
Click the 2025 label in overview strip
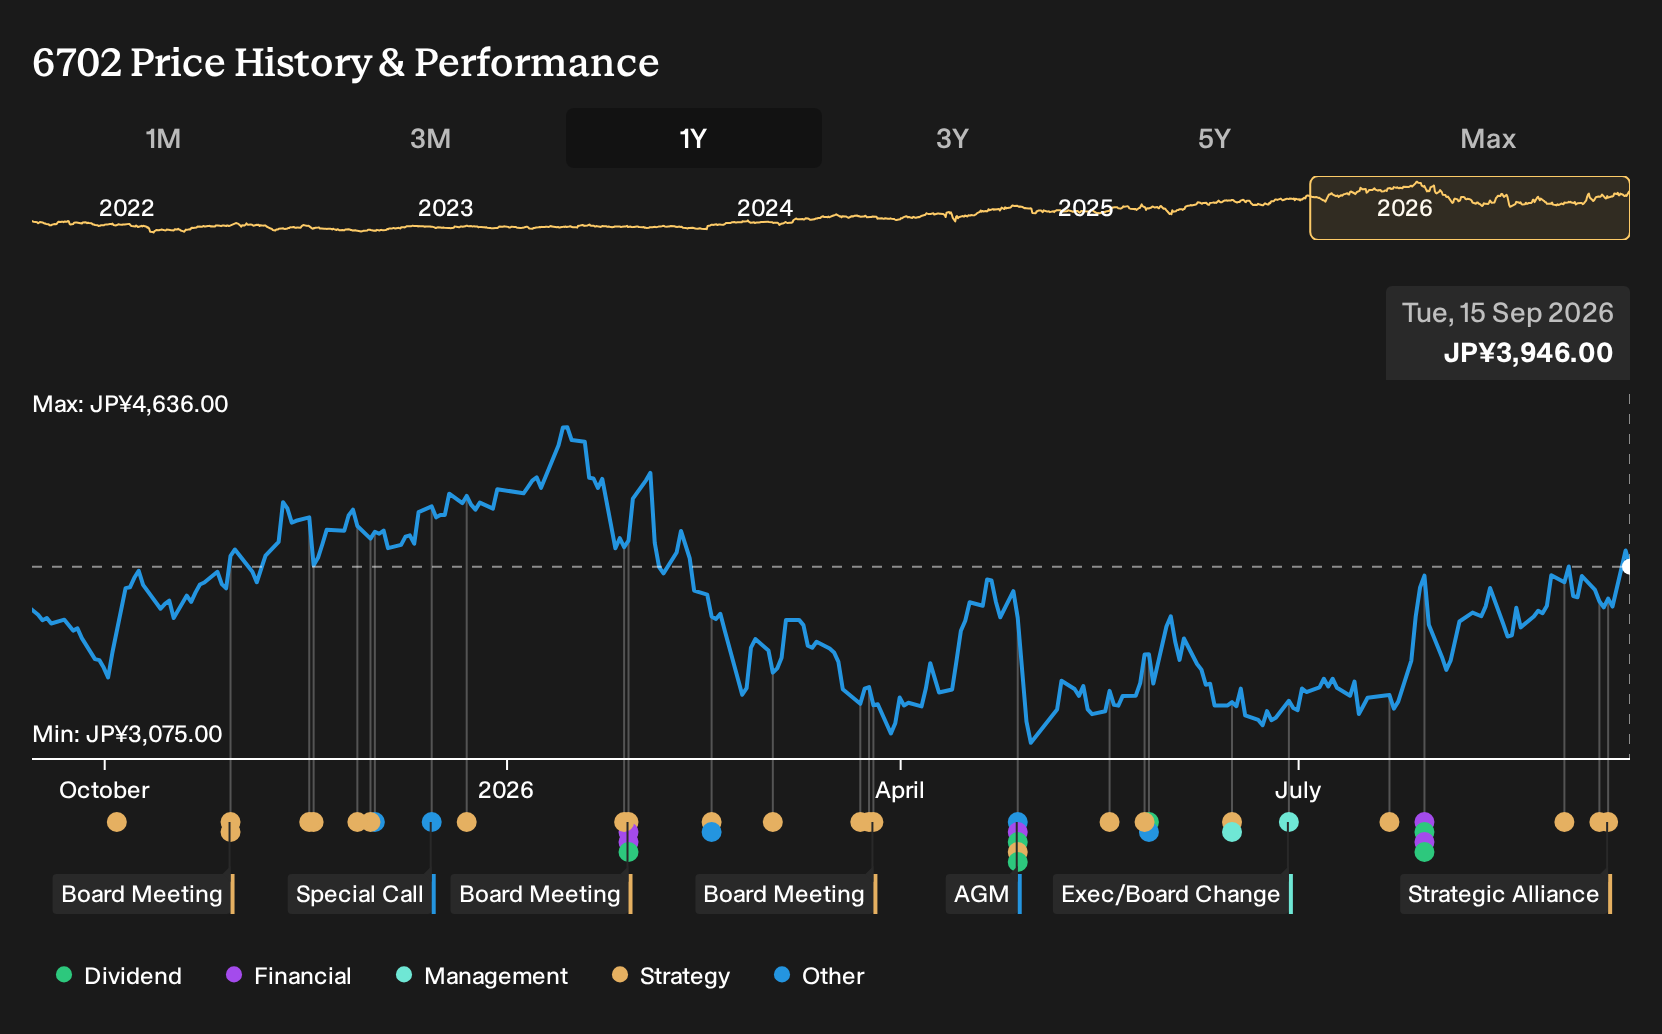1085,208
